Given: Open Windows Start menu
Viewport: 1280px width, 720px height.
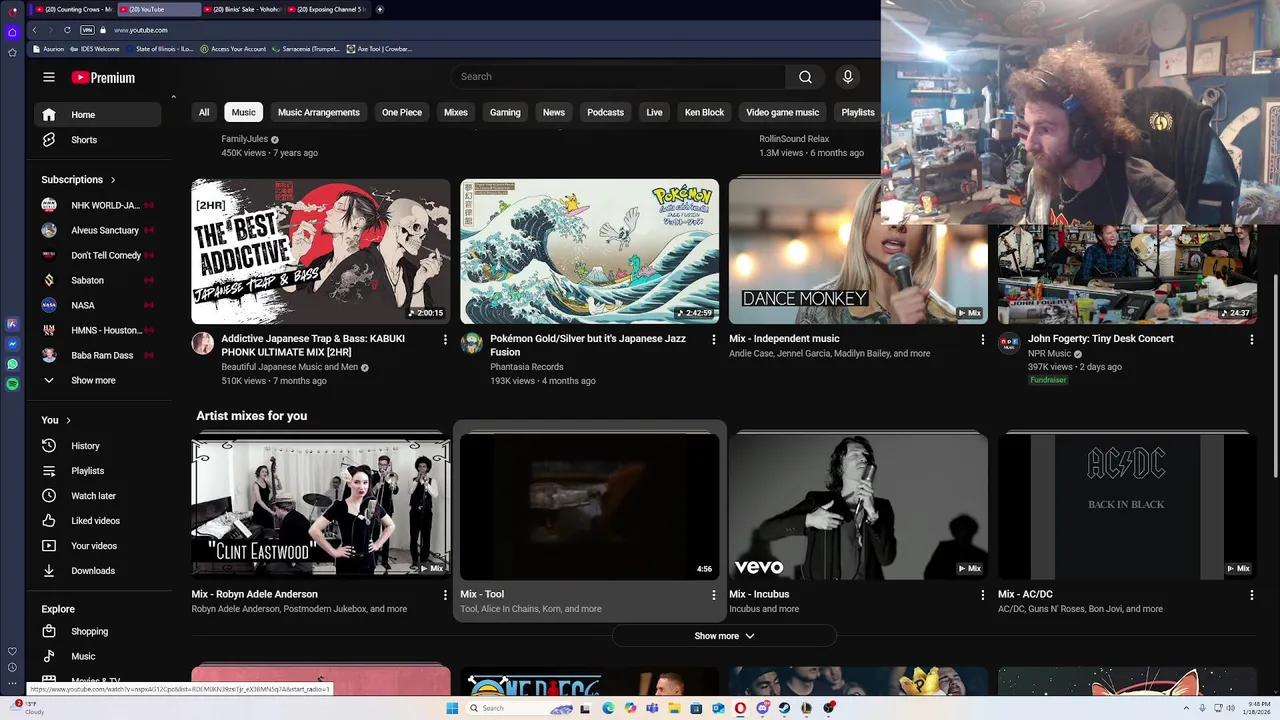Looking at the screenshot, I should pos(452,708).
